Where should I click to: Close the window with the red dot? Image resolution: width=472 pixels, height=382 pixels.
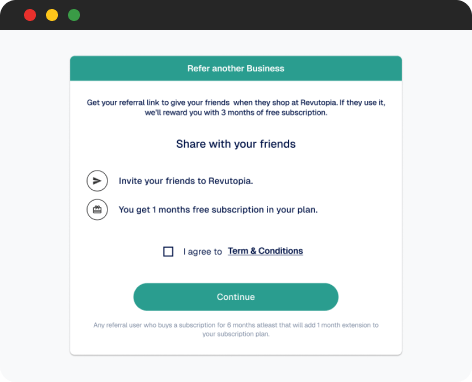tap(30, 15)
